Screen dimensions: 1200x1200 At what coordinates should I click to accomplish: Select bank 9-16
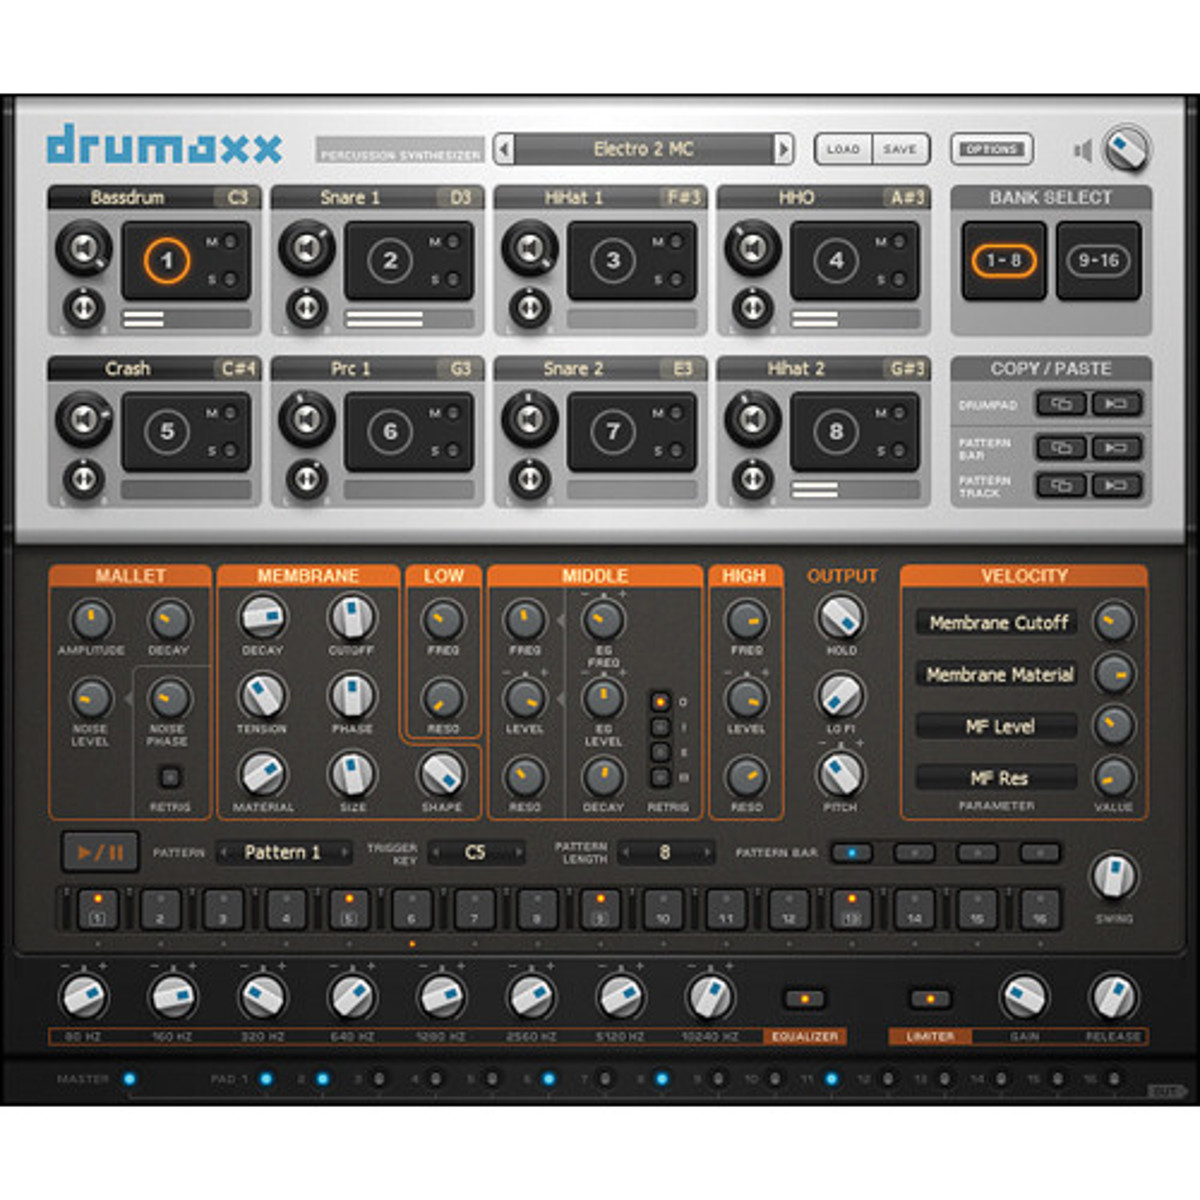pyautogui.click(x=1098, y=261)
